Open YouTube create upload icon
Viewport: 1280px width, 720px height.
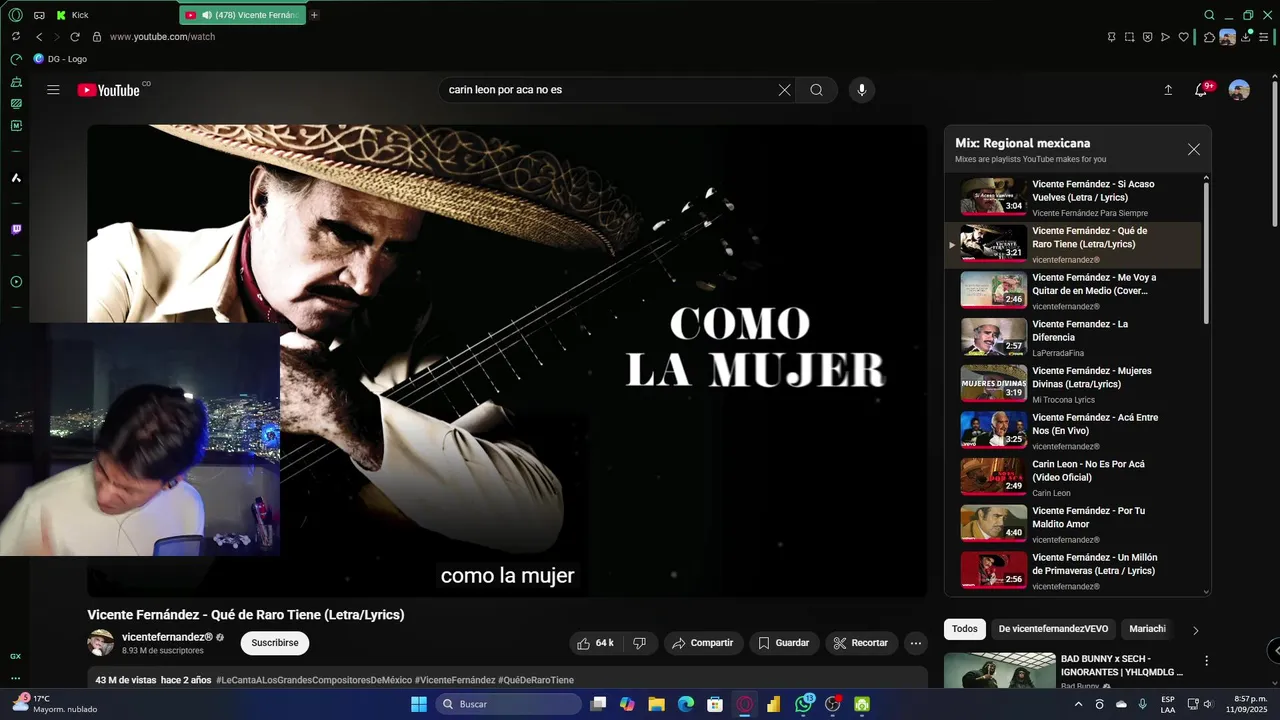(1168, 90)
